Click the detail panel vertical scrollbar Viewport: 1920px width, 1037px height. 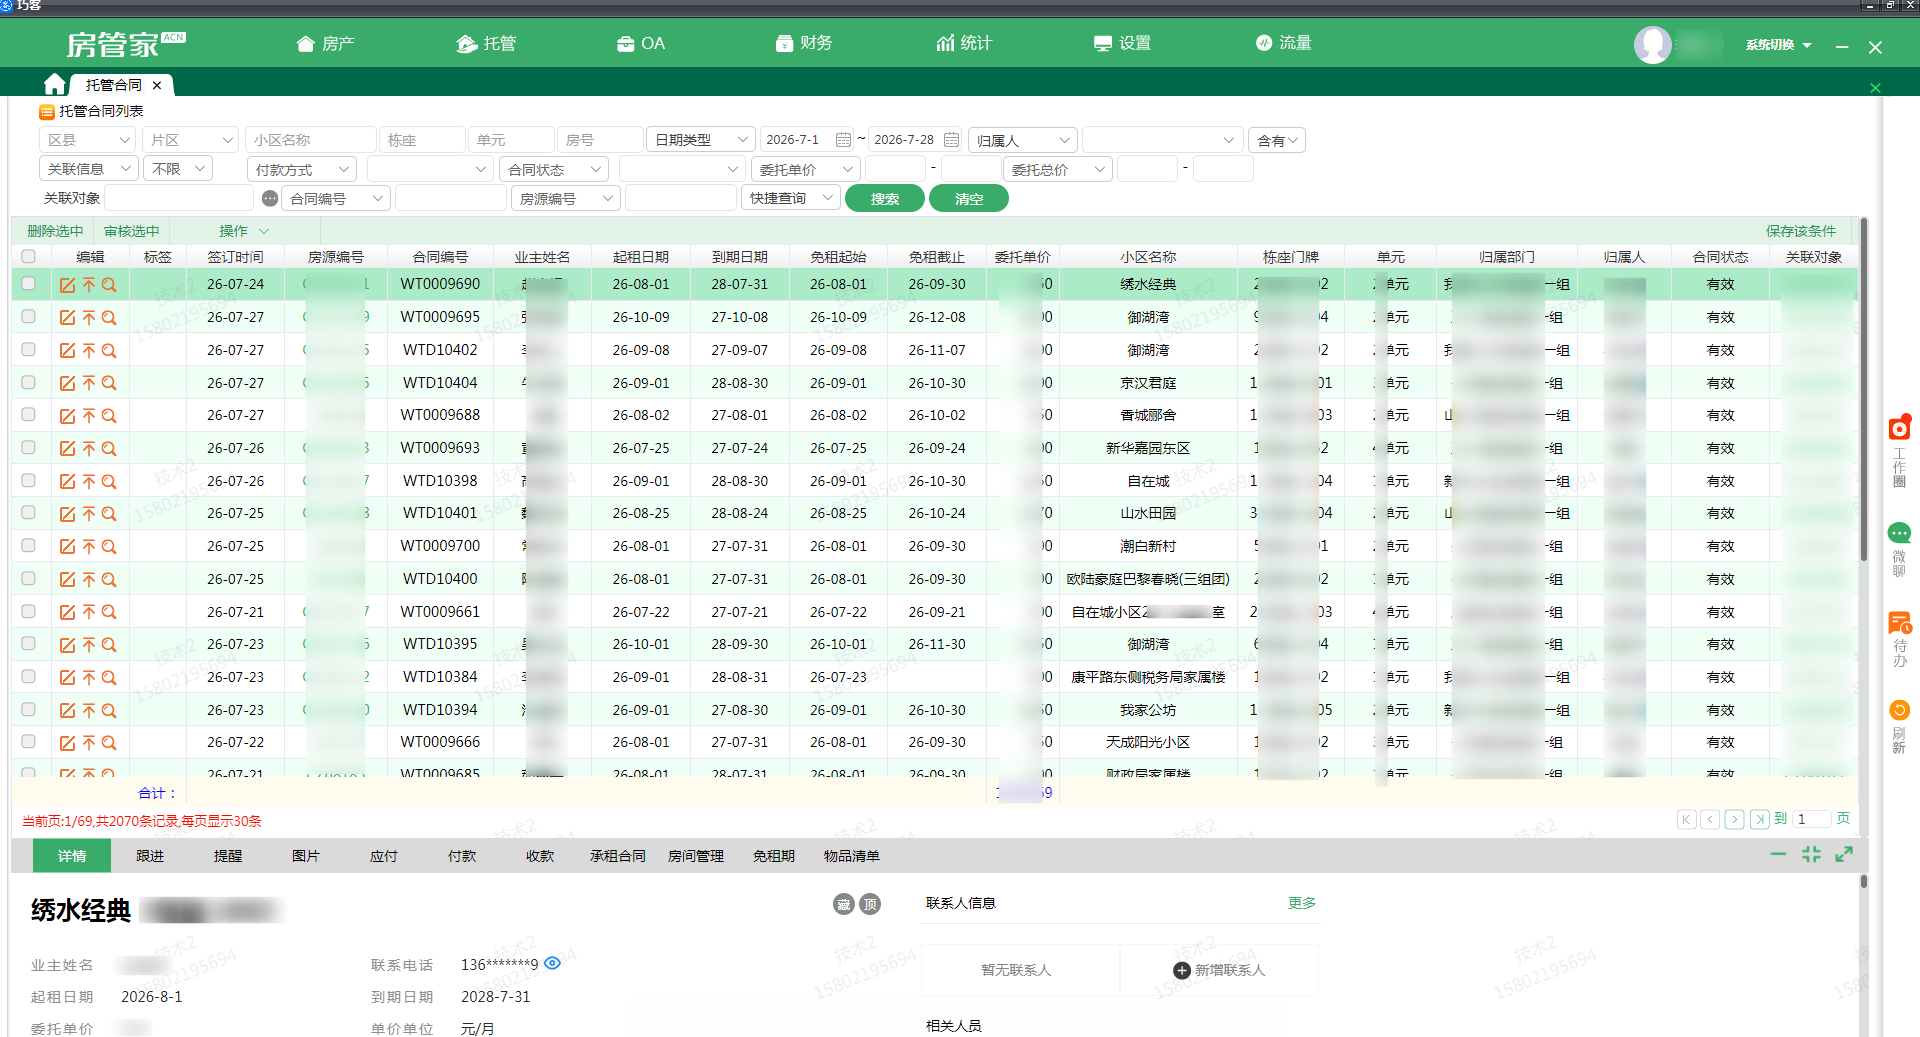pos(1864,882)
